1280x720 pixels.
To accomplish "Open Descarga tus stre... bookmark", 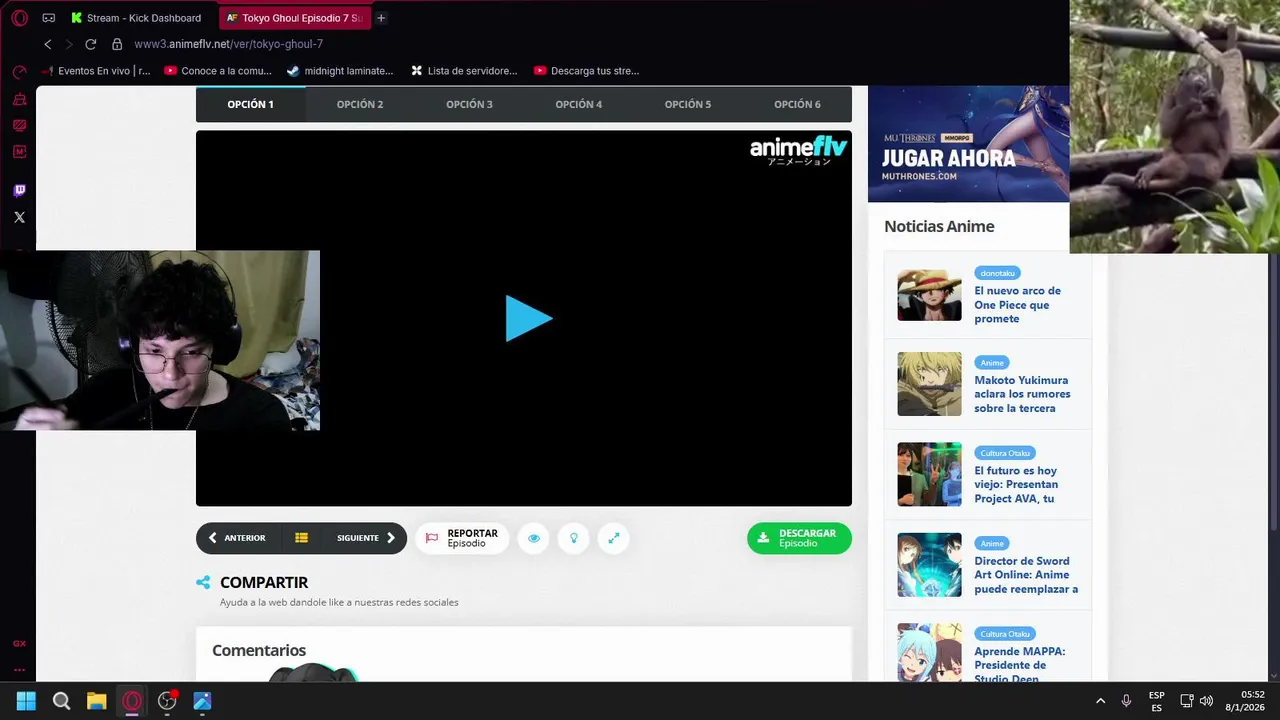I will coord(586,71).
